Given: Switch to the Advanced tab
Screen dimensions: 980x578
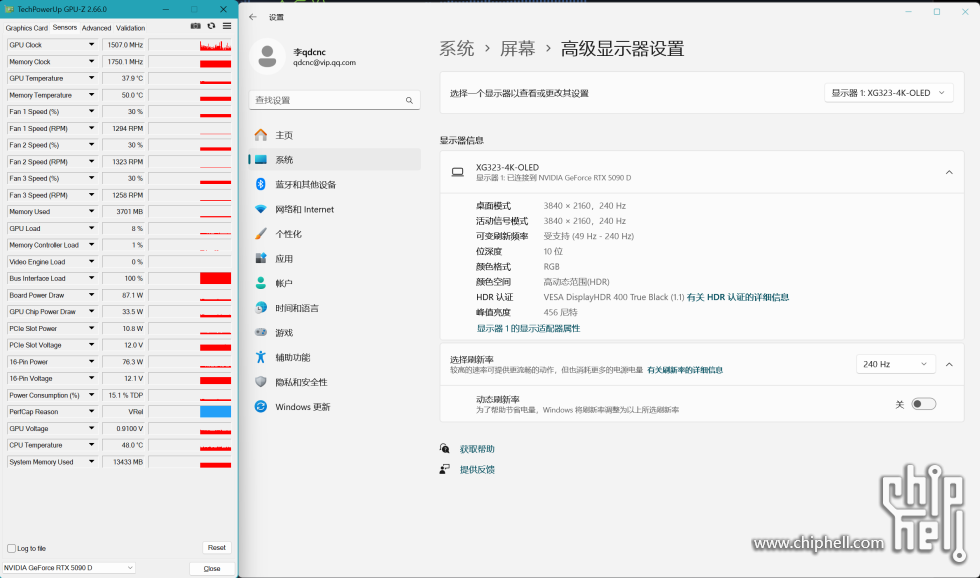Looking at the screenshot, I should (96, 28).
